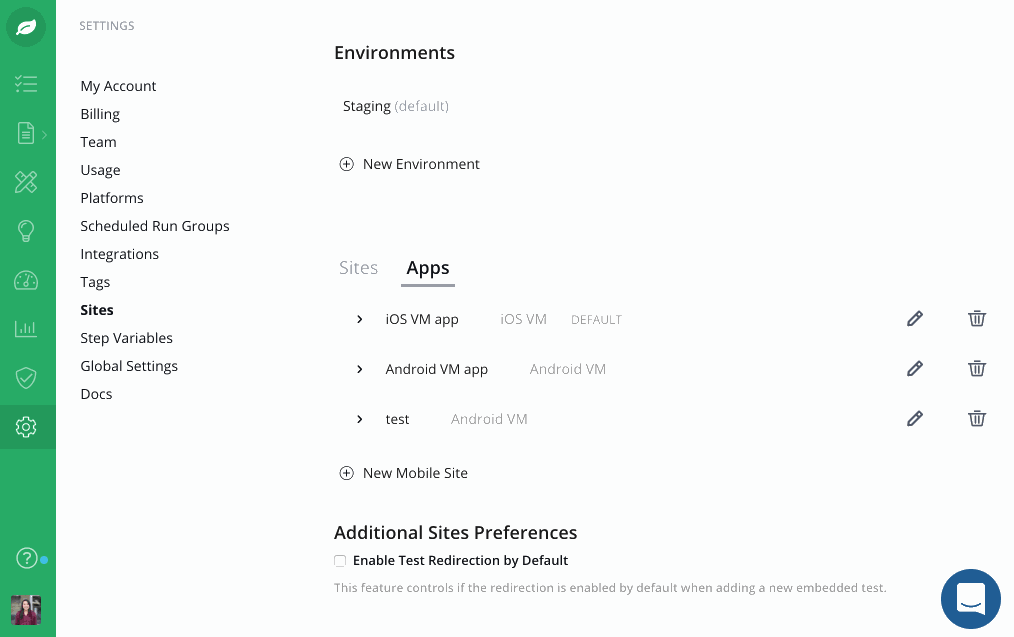Open the speedometer dashboard sidebar icon
1014x637 pixels.
point(26,280)
